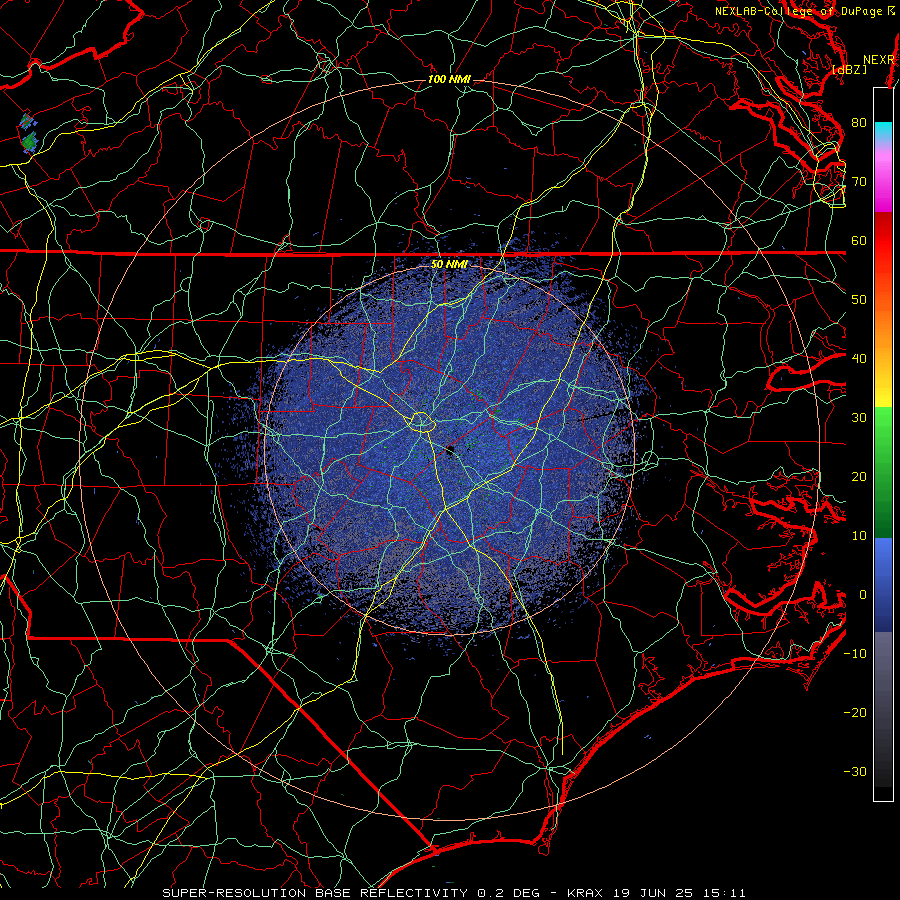900x900 pixels.
Task: Click the 10 value on dBZ scale
Action: point(859,536)
